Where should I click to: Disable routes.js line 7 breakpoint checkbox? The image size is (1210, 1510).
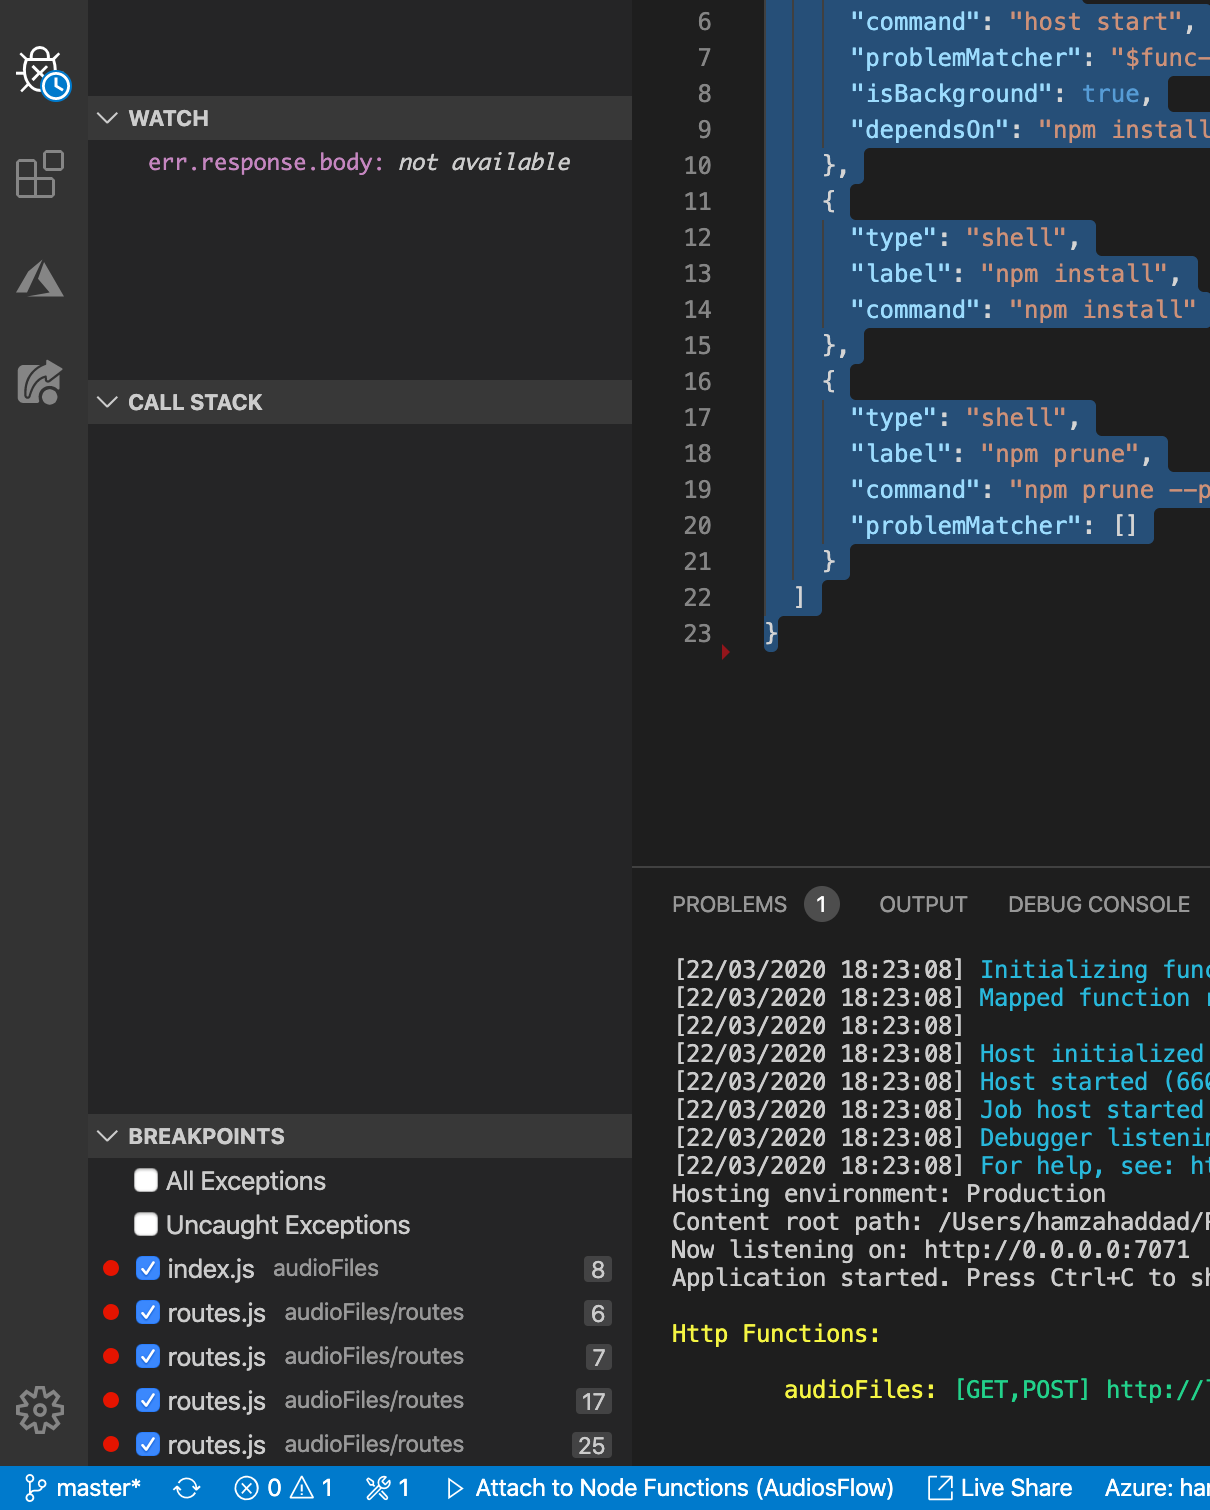148,1357
